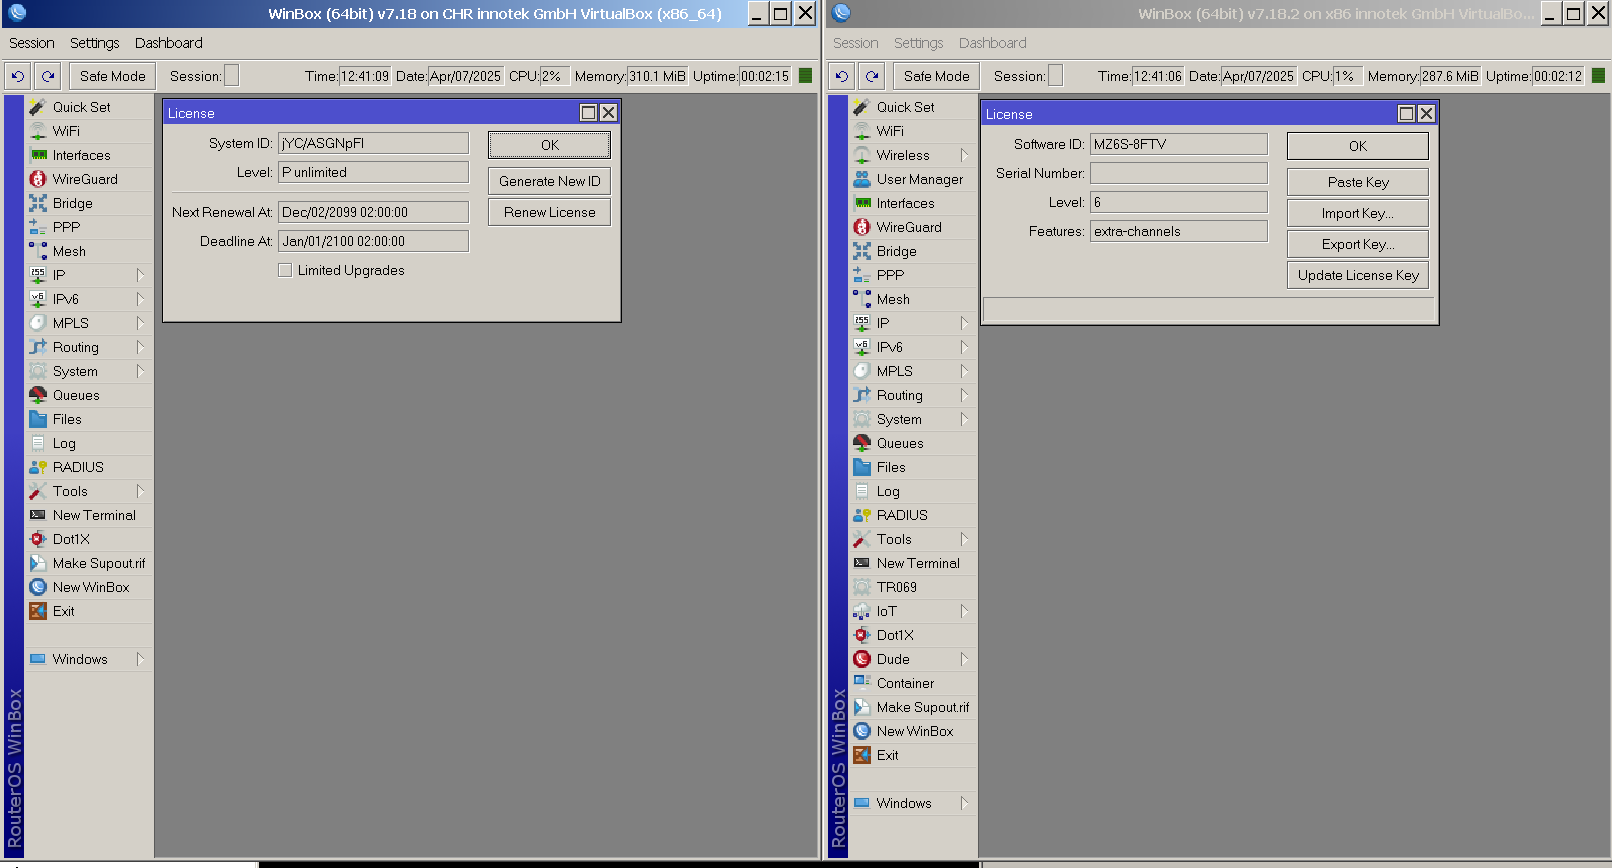
Task: Open Log icon in right WinBox sidebar
Action: coord(862,491)
